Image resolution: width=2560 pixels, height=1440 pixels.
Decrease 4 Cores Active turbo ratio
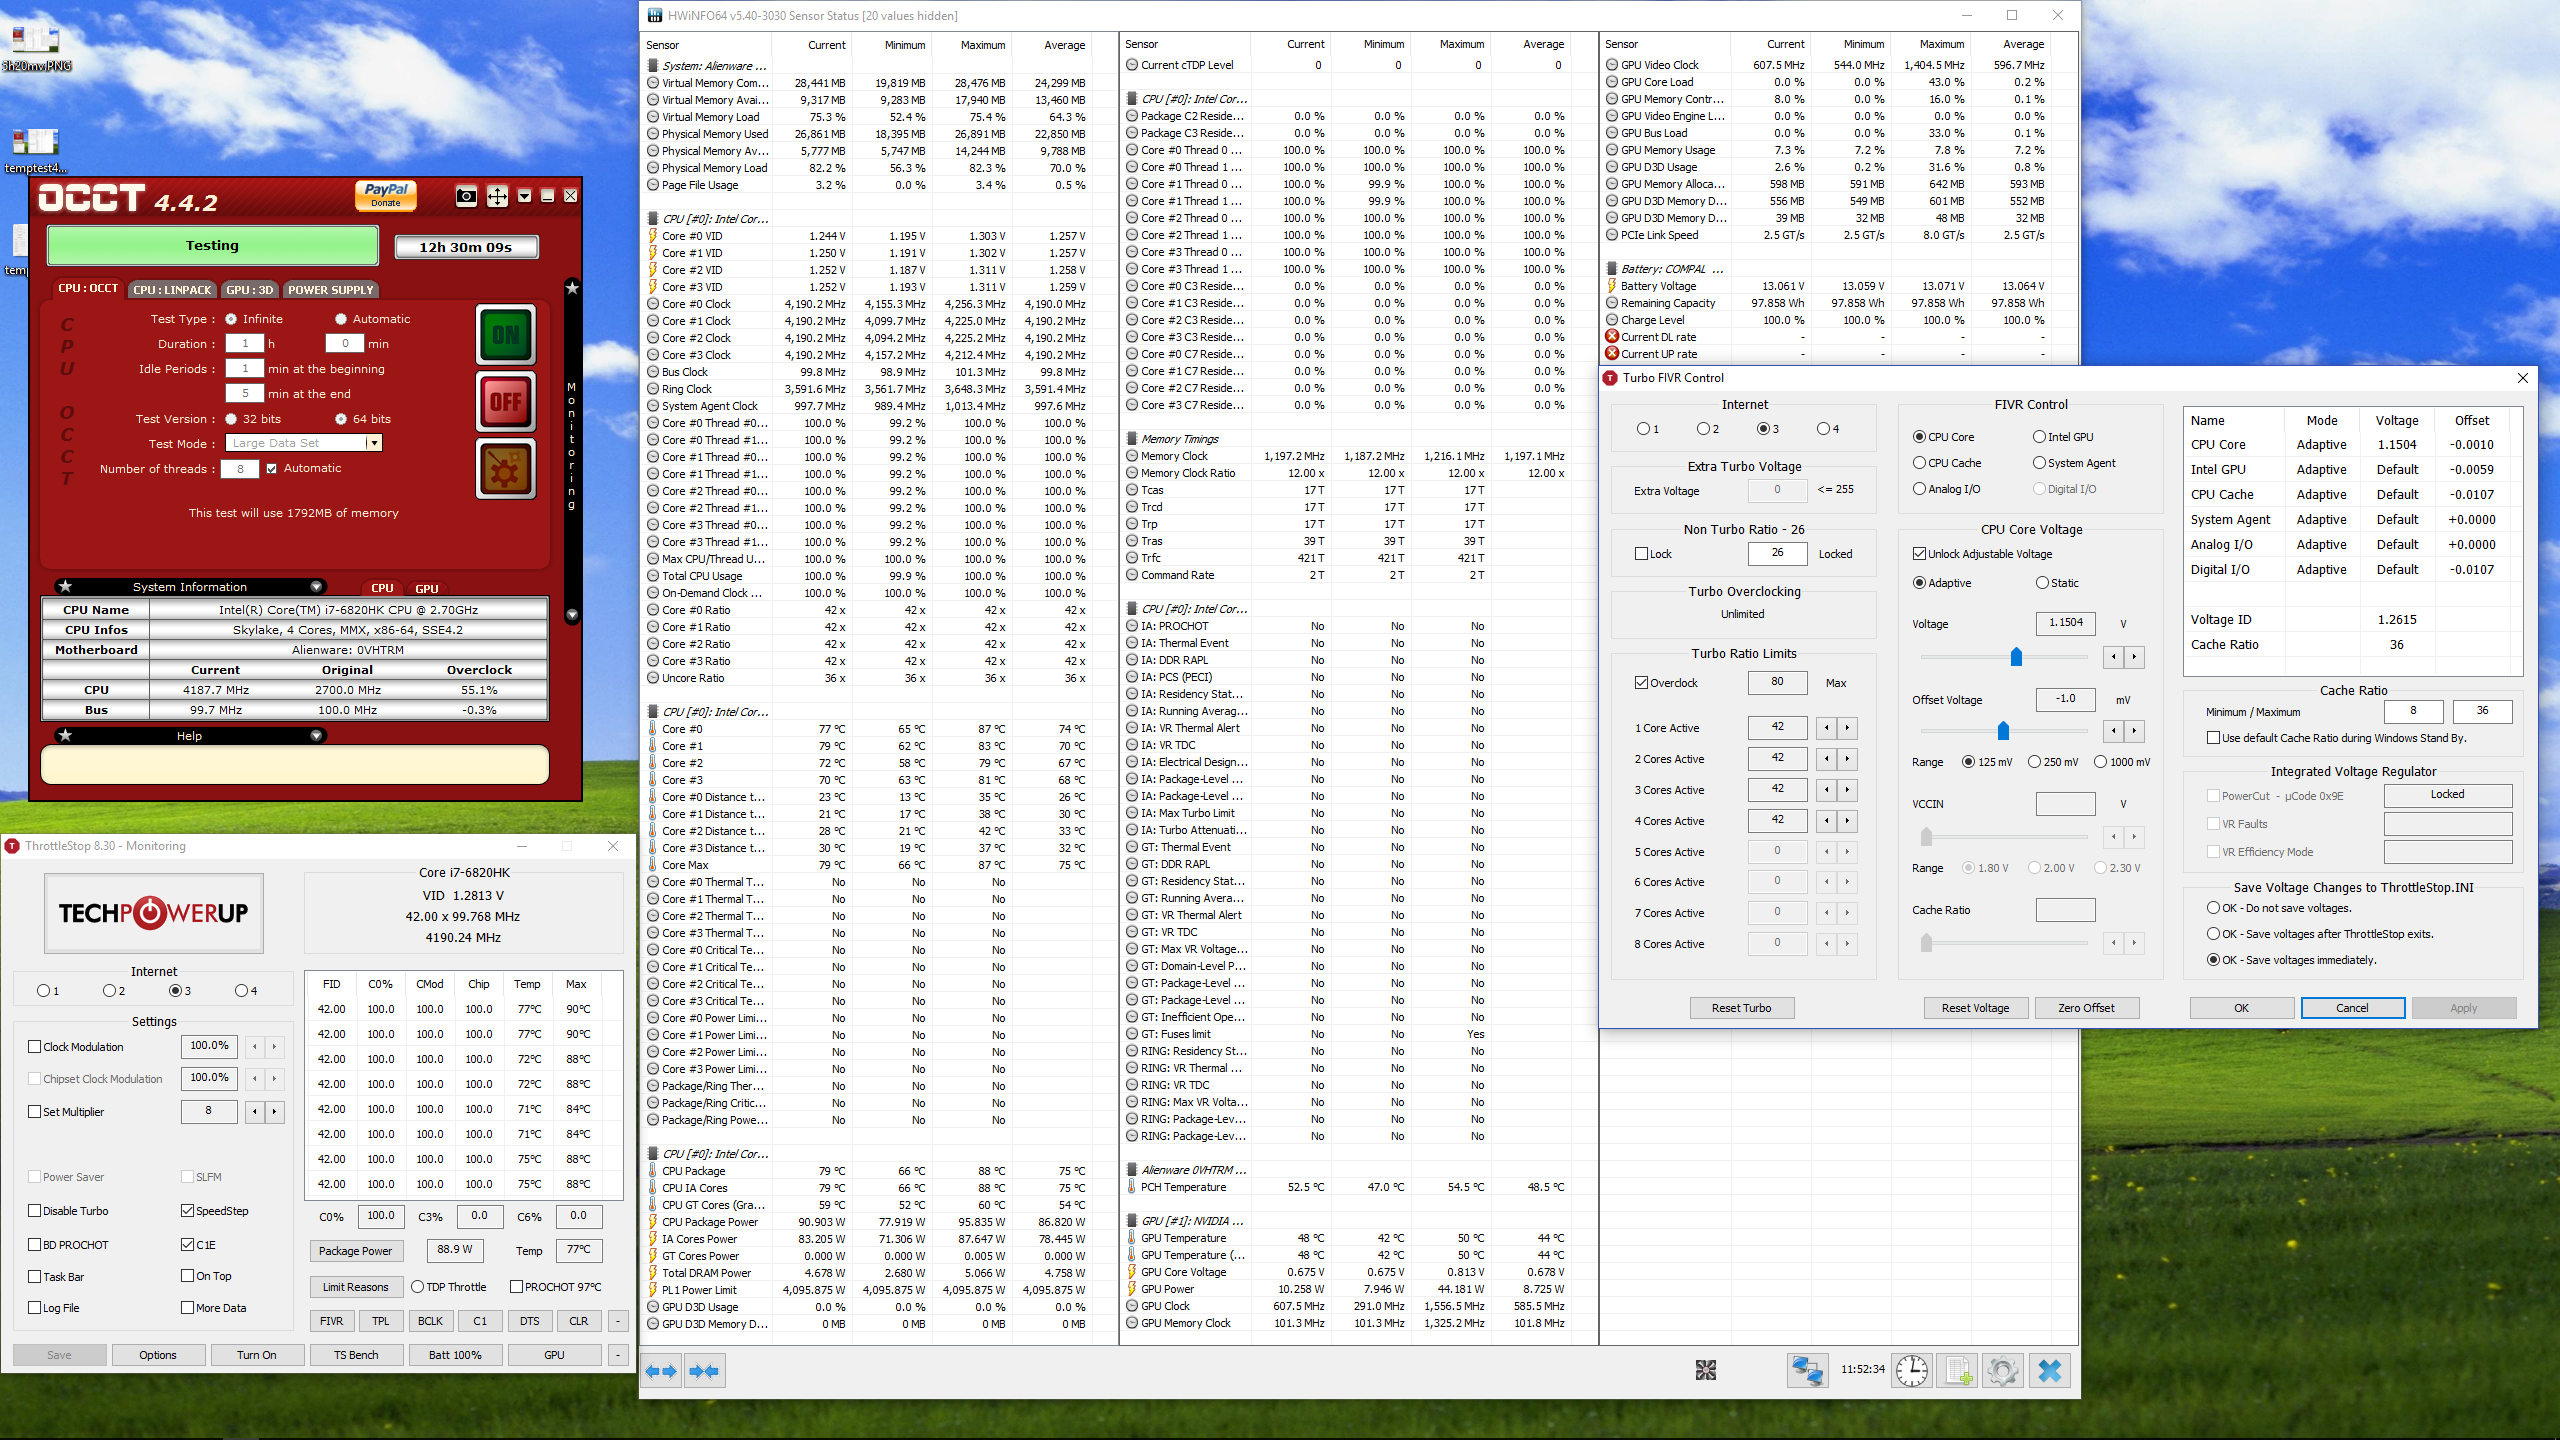click(x=1826, y=821)
